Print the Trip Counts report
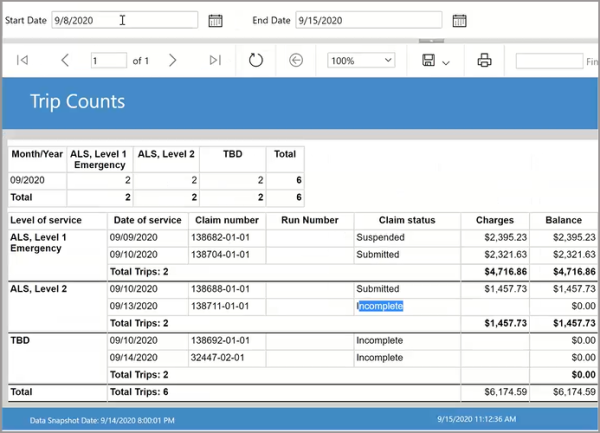 (485, 61)
